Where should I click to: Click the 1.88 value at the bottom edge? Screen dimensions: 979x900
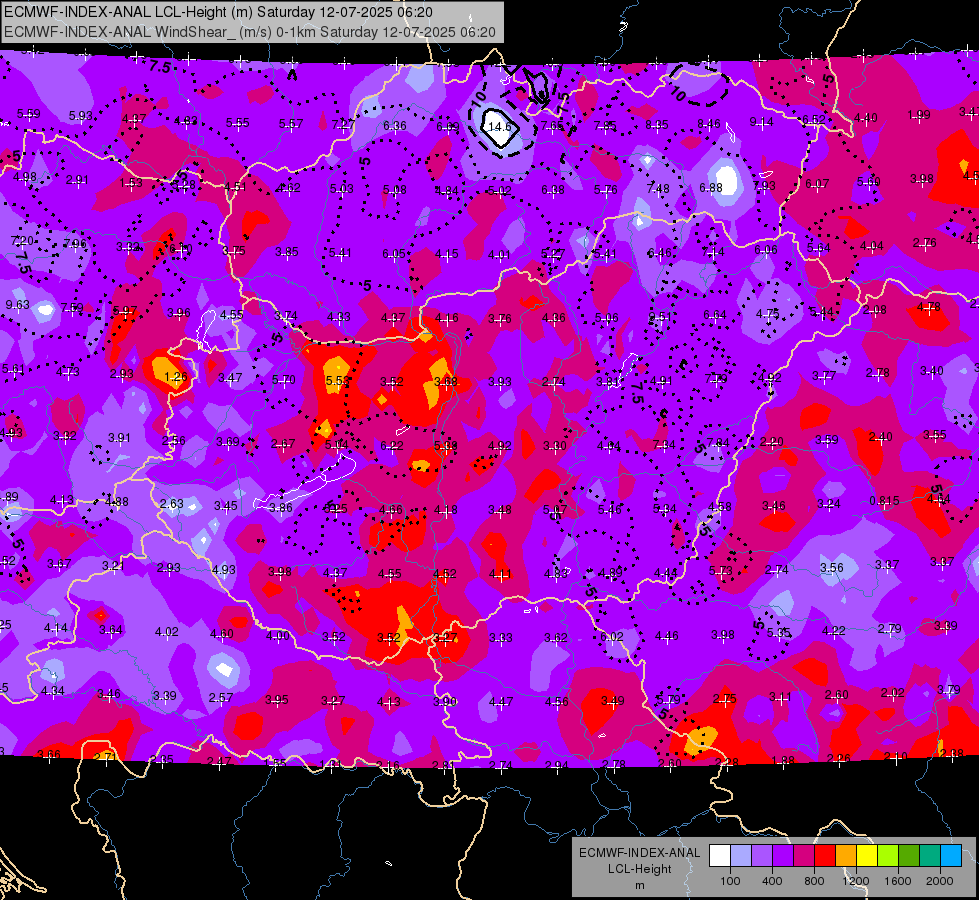pyautogui.click(x=783, y=761)
